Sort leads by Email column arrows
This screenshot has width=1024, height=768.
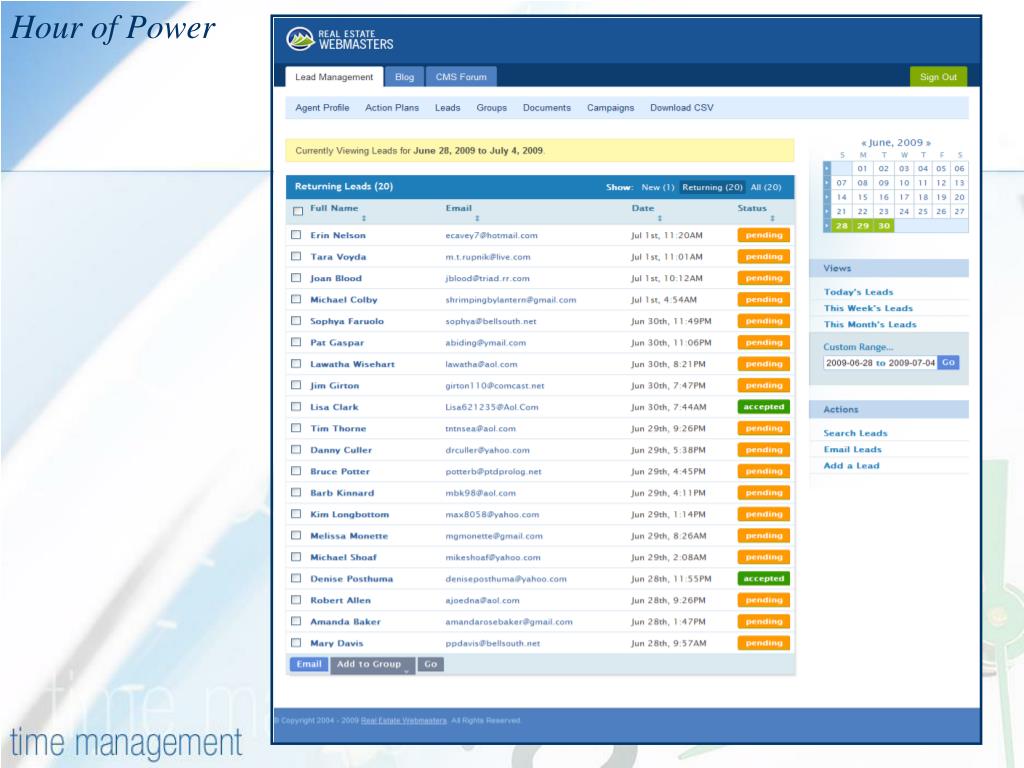tap(477, 219)
